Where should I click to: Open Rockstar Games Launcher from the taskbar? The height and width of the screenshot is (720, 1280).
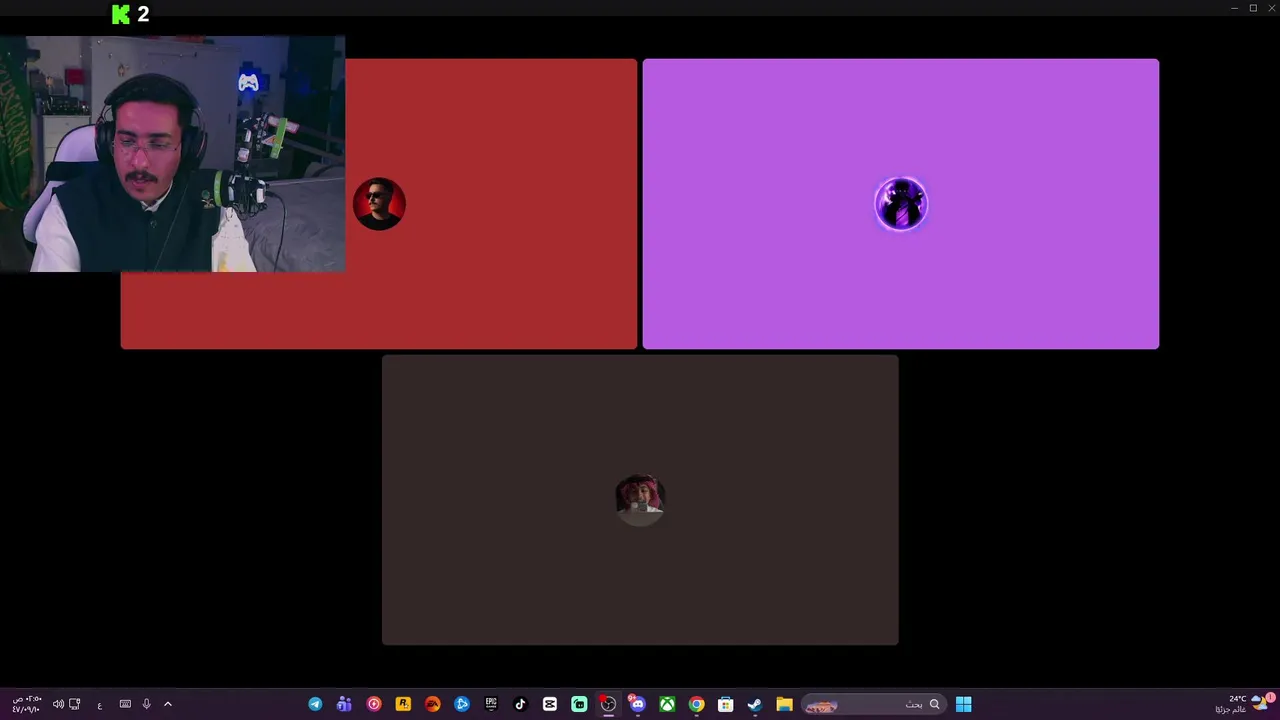click(403, 704)
